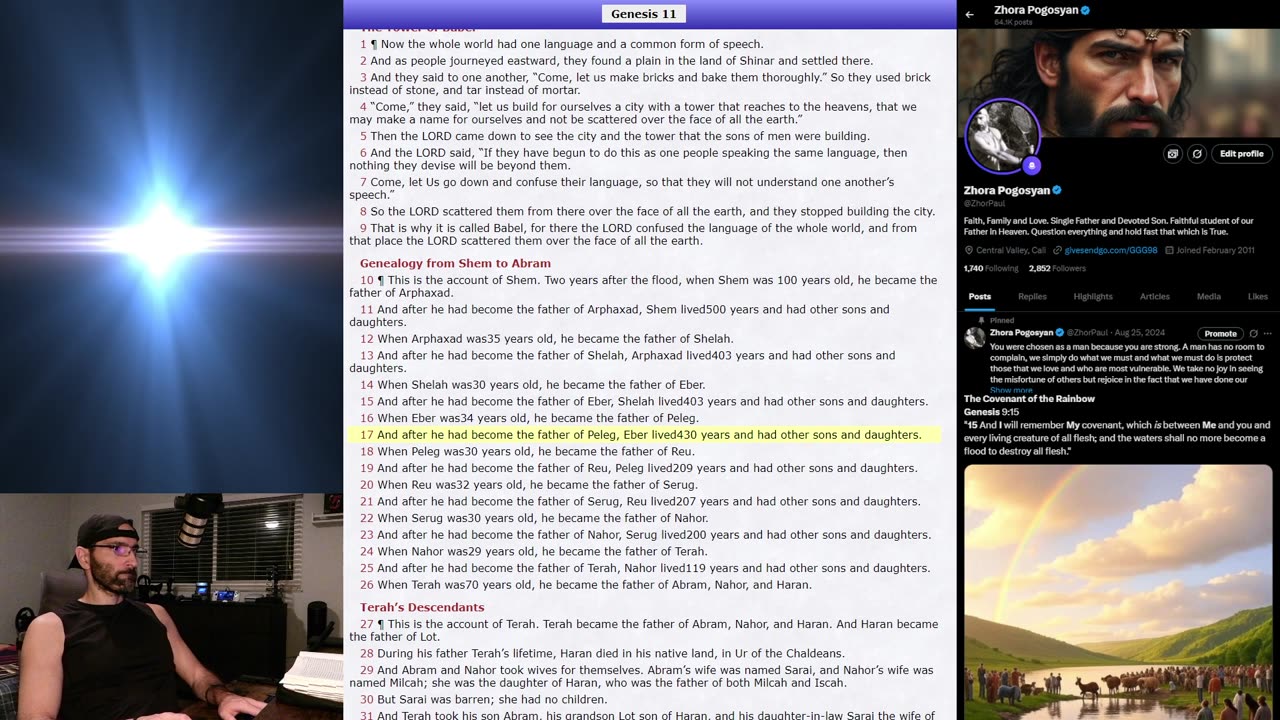
Task: Open the camera icon button beside Edit profile
Action: pos(1173,154)
